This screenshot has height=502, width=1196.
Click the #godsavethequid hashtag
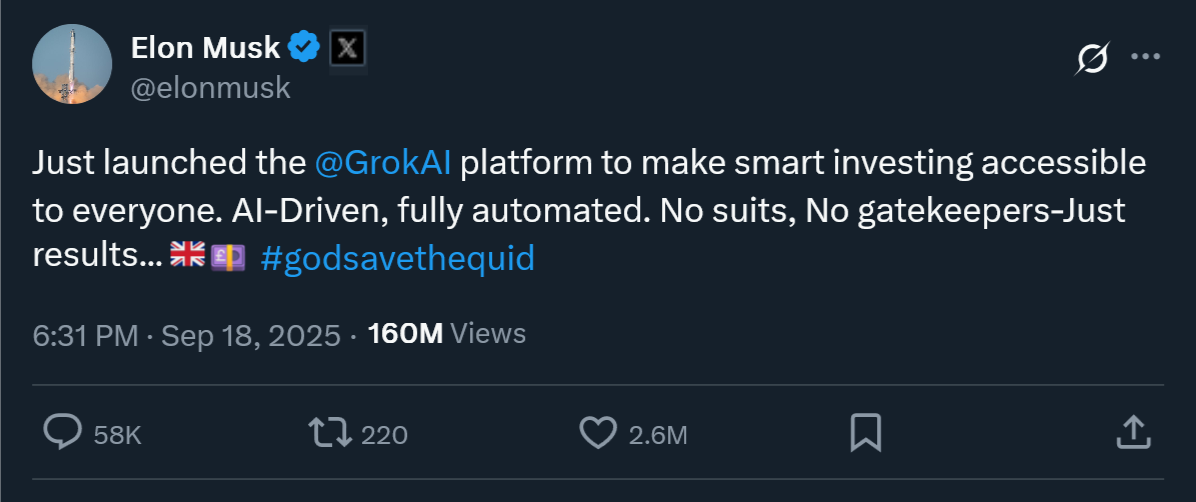point(397,258)
